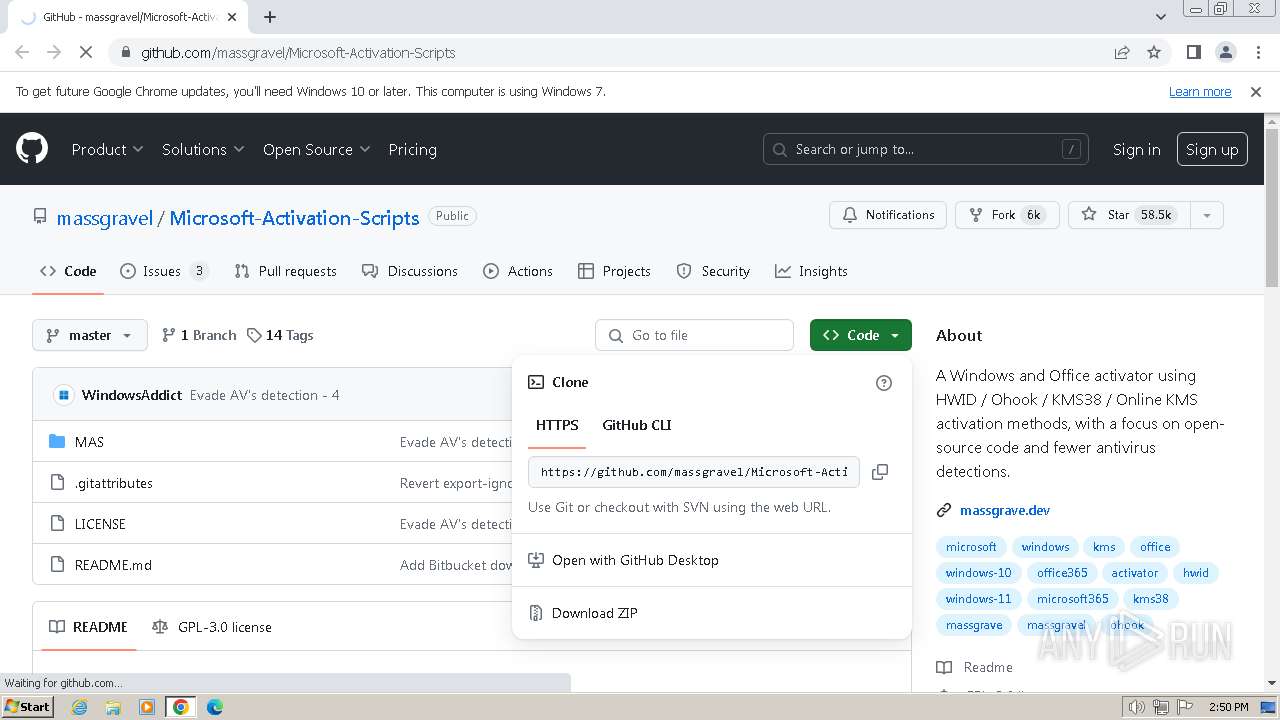Select the README tab

[89, 627]
